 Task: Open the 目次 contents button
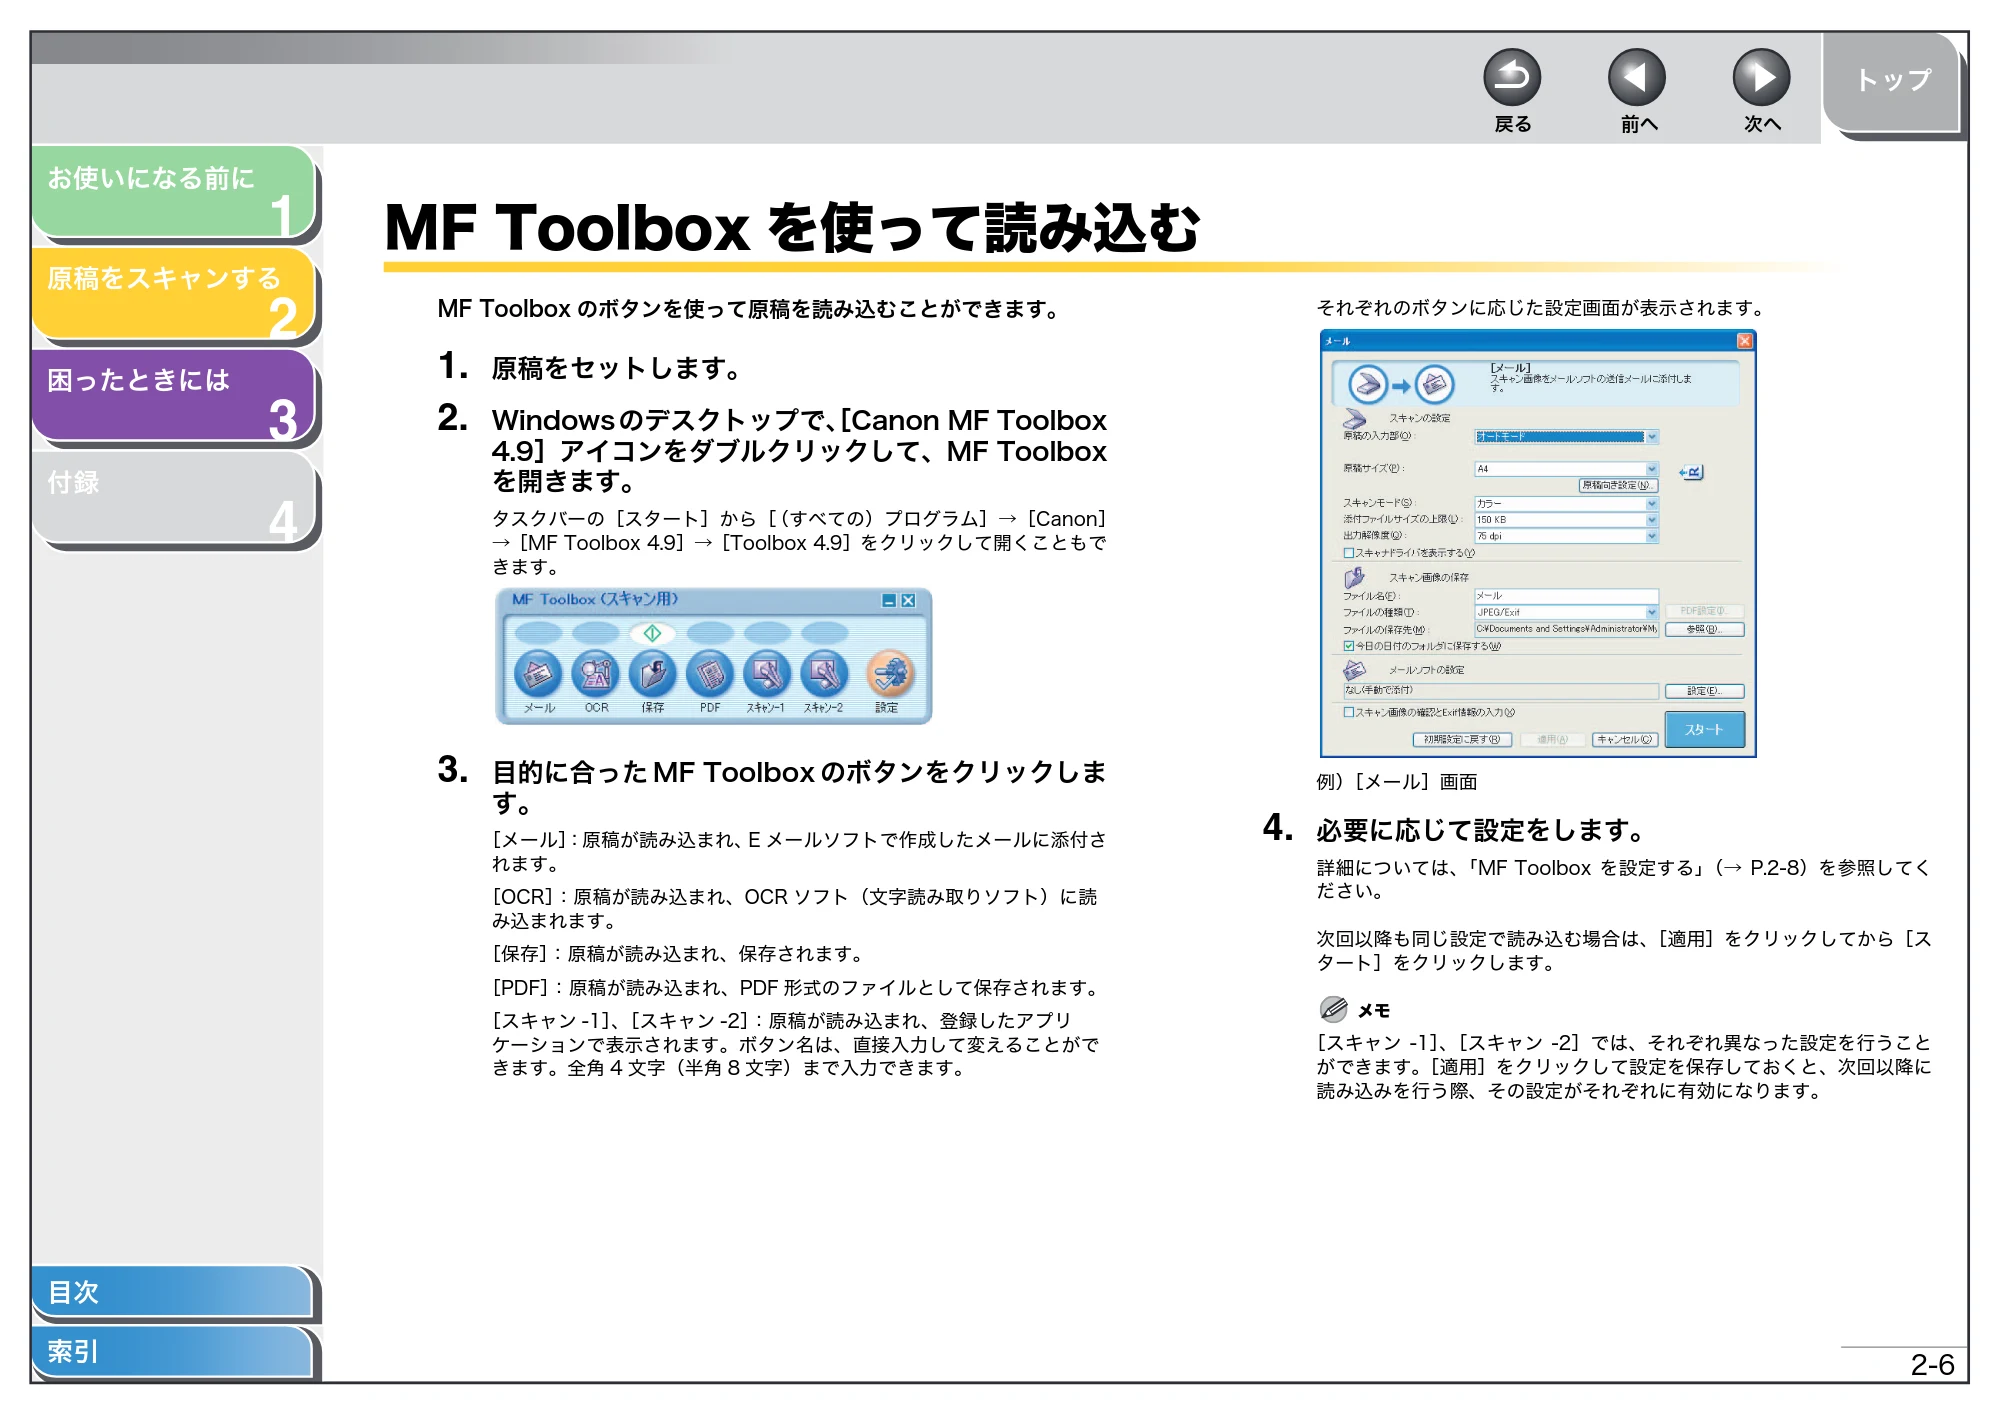point(171,1292)
